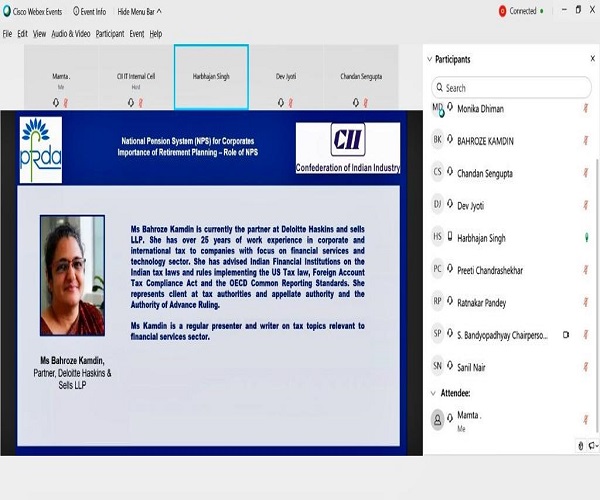Hide the menu bar
Image resolution: width=600 pixels, height=500 pixels.
[x=139, y=12]
